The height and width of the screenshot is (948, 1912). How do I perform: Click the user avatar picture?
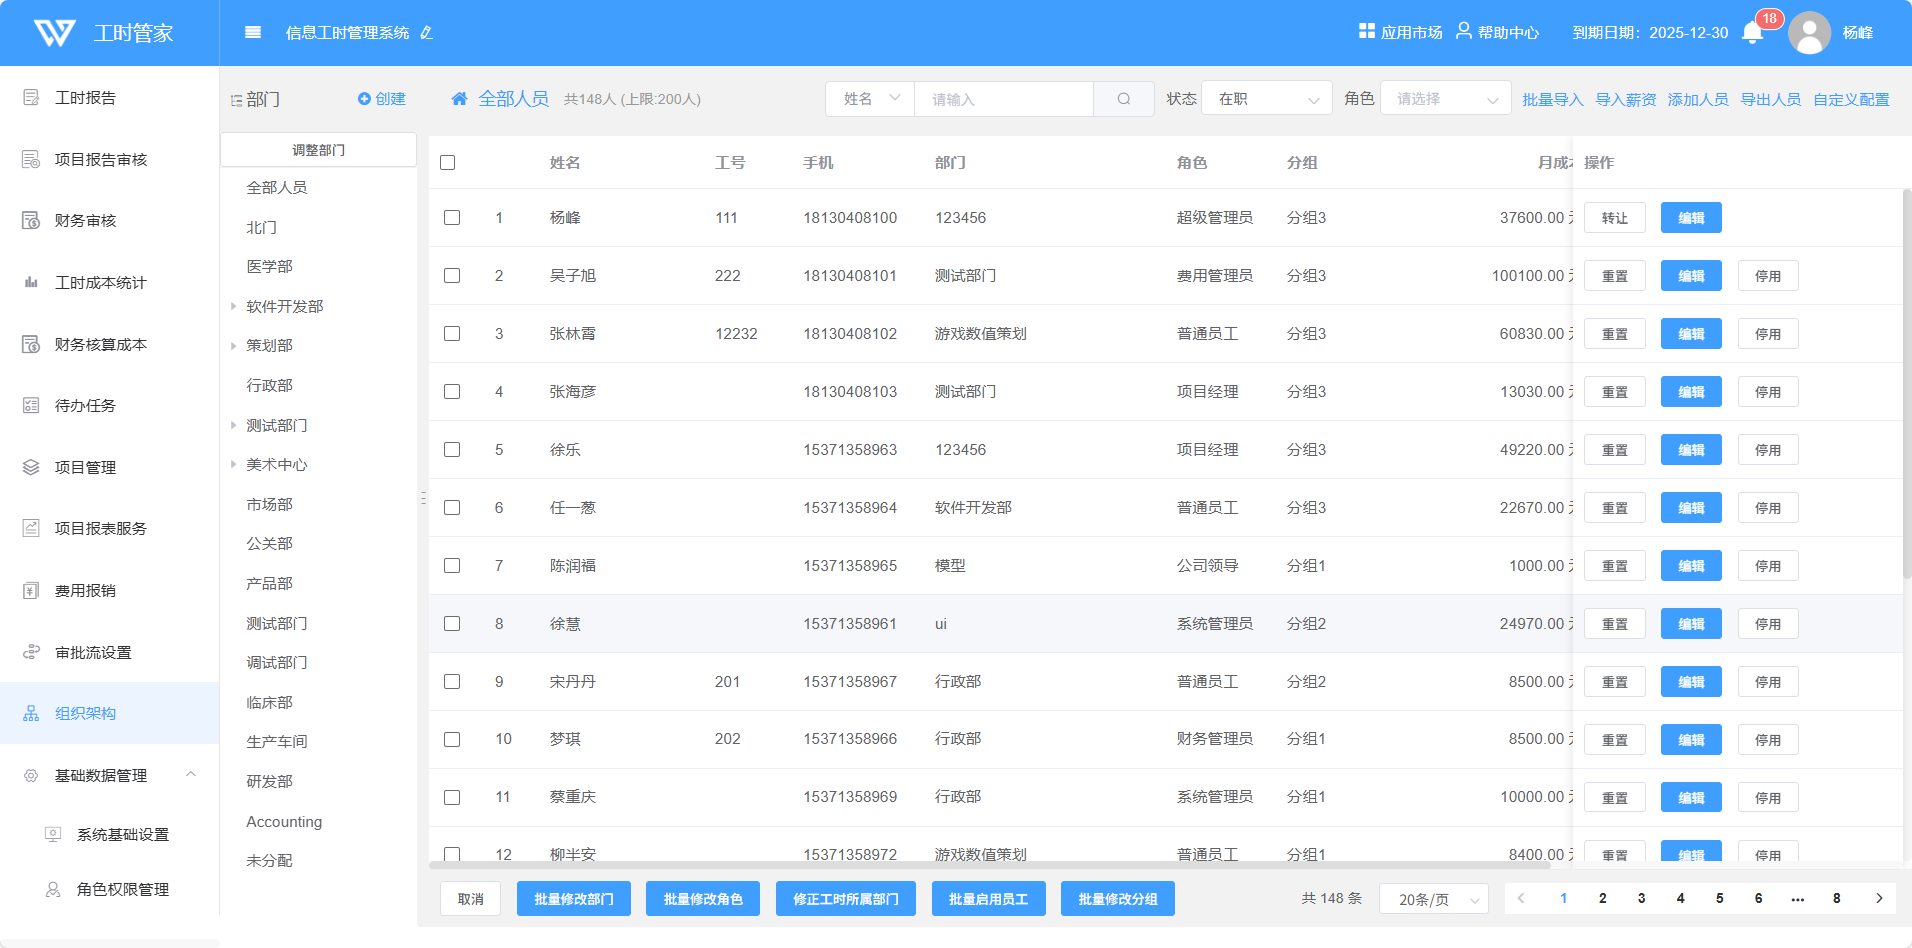[1809, 33]
